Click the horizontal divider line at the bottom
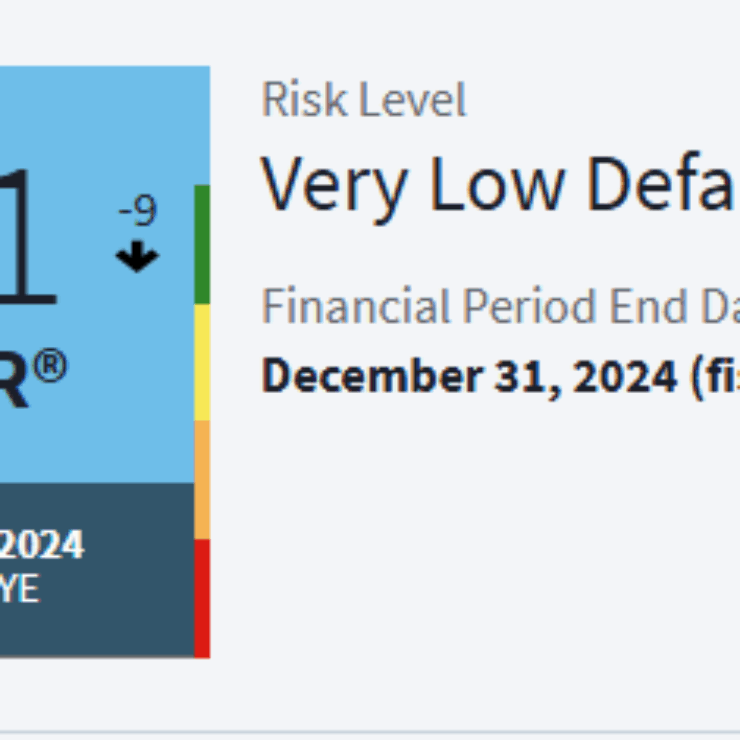Image resolution: width=740 pixels, height=740 pixels. (370, 732)
